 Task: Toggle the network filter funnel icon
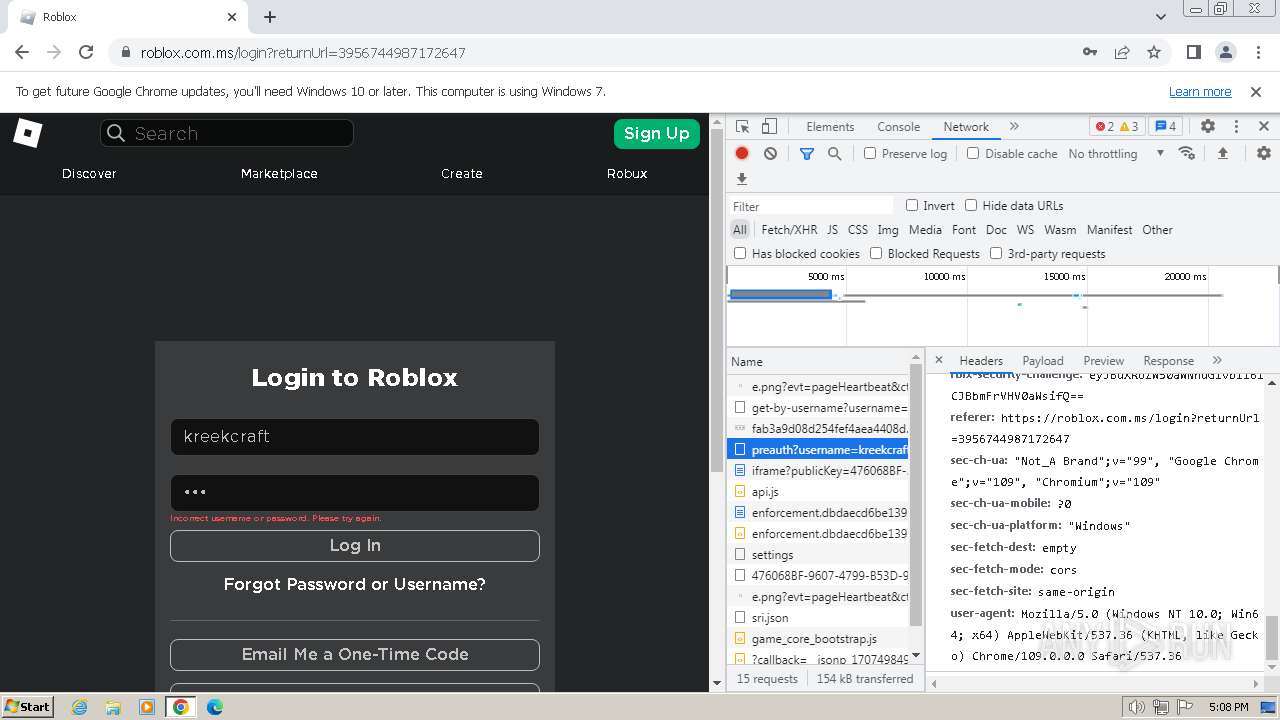tap(806, 153)
